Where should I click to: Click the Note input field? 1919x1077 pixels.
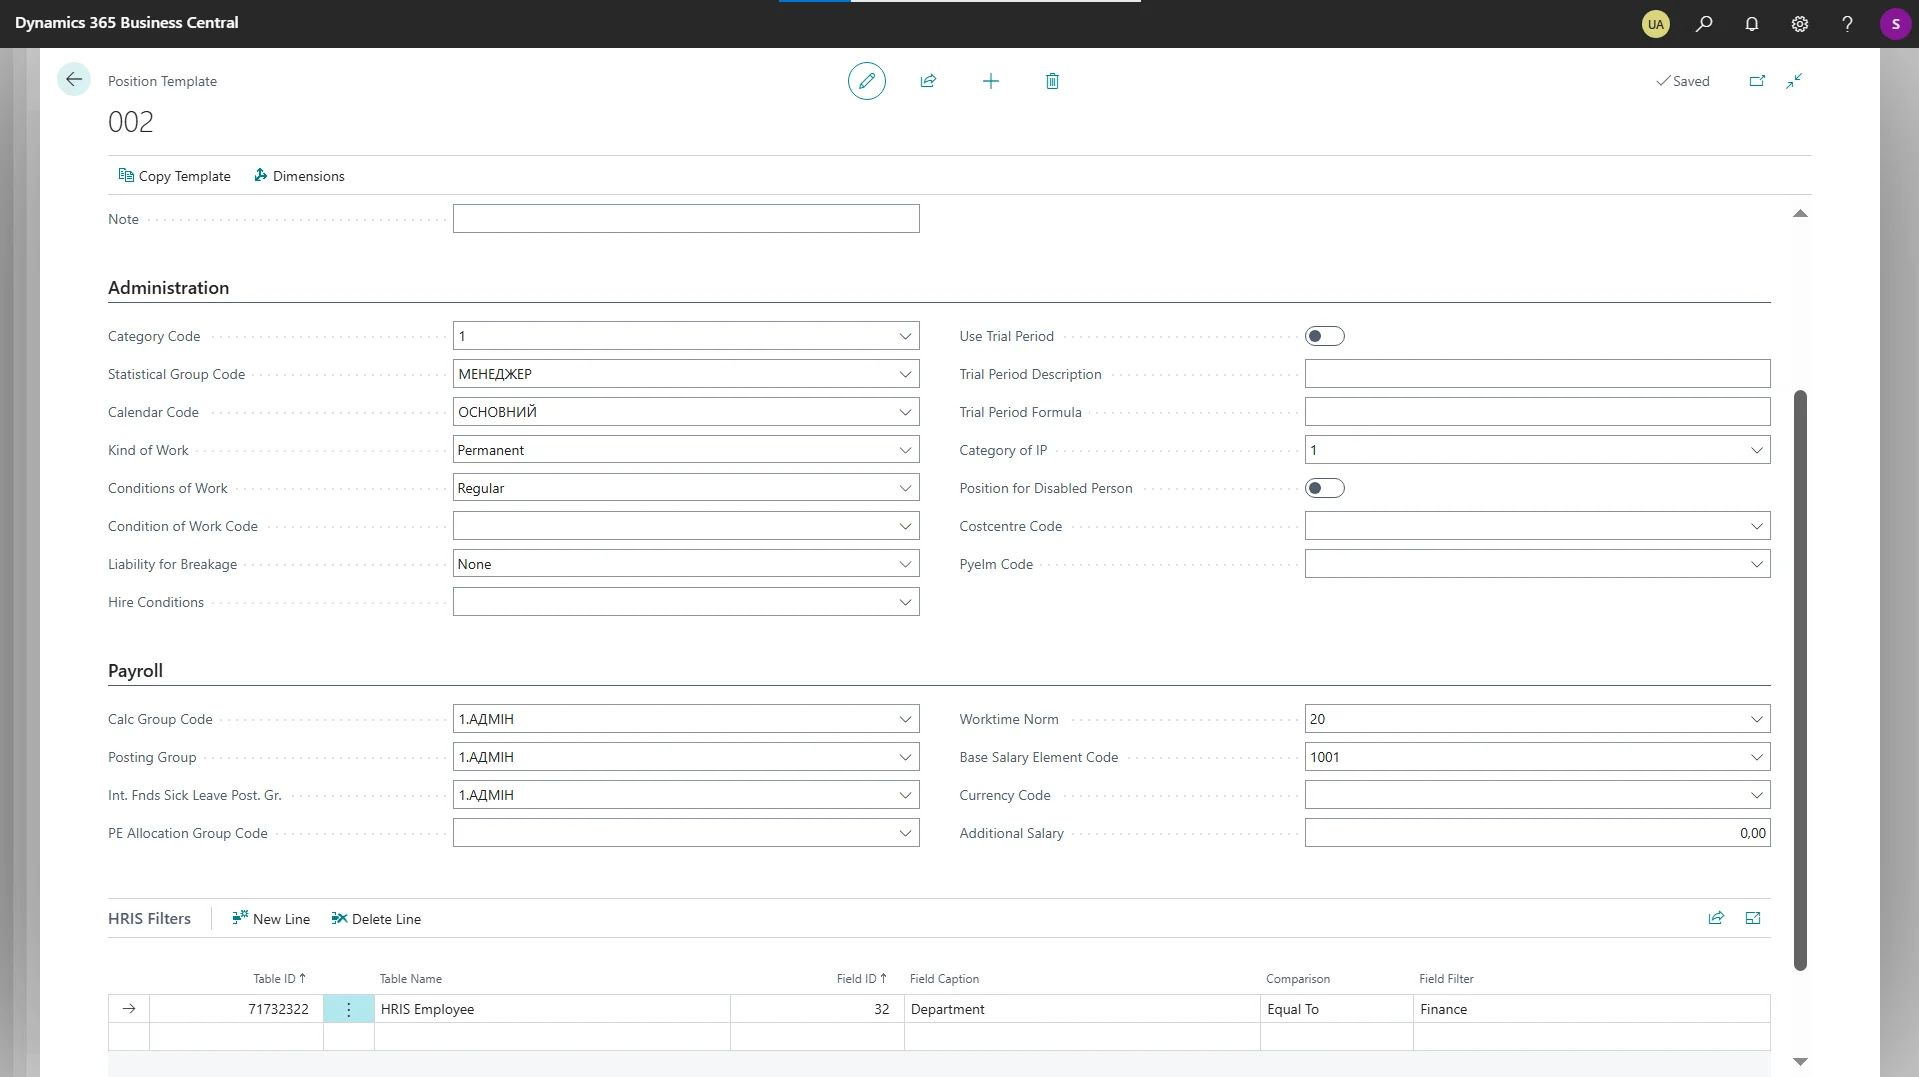click(685, 219)
